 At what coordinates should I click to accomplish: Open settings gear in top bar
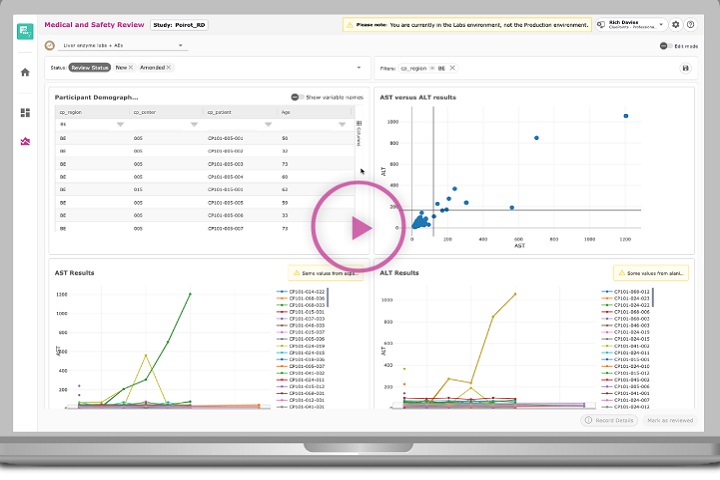coord(676,24)
